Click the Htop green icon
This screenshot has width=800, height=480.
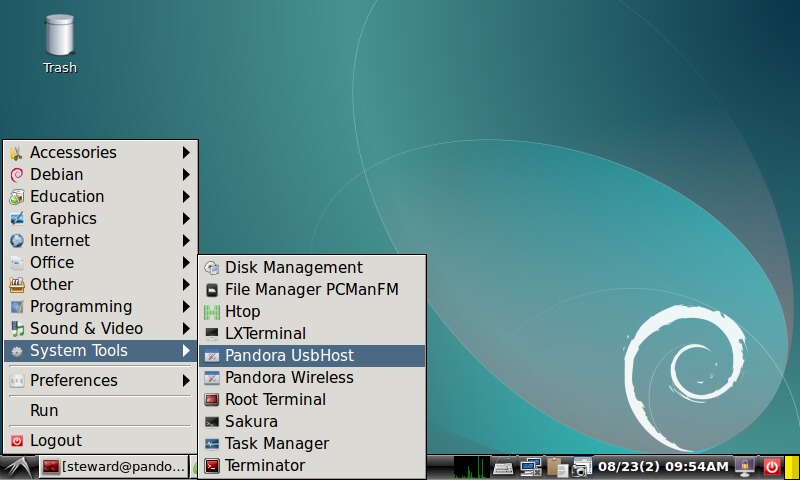pyautogui.click(x=212, y=312)
